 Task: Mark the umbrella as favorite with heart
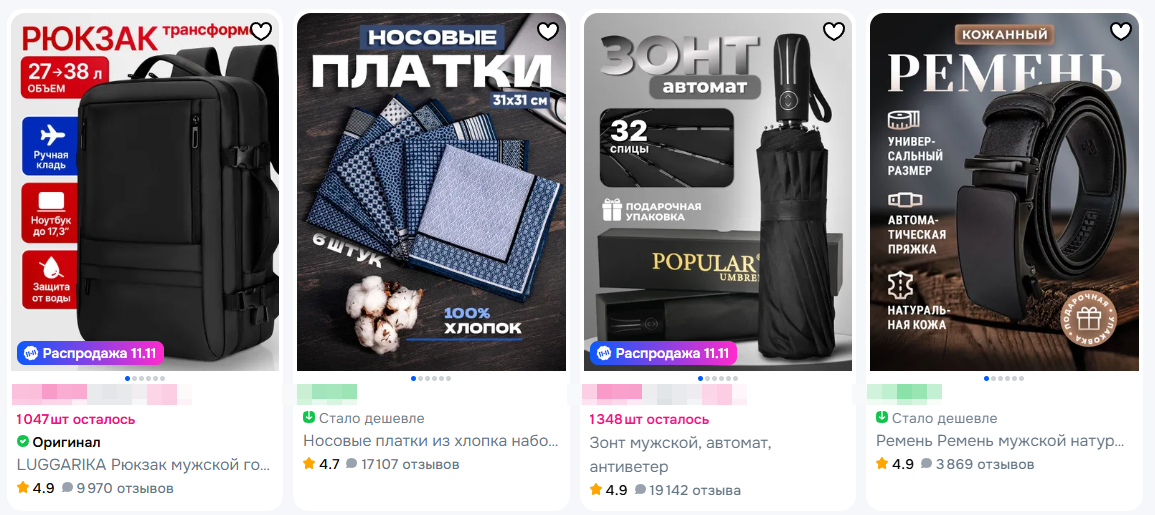click(833, 31)
